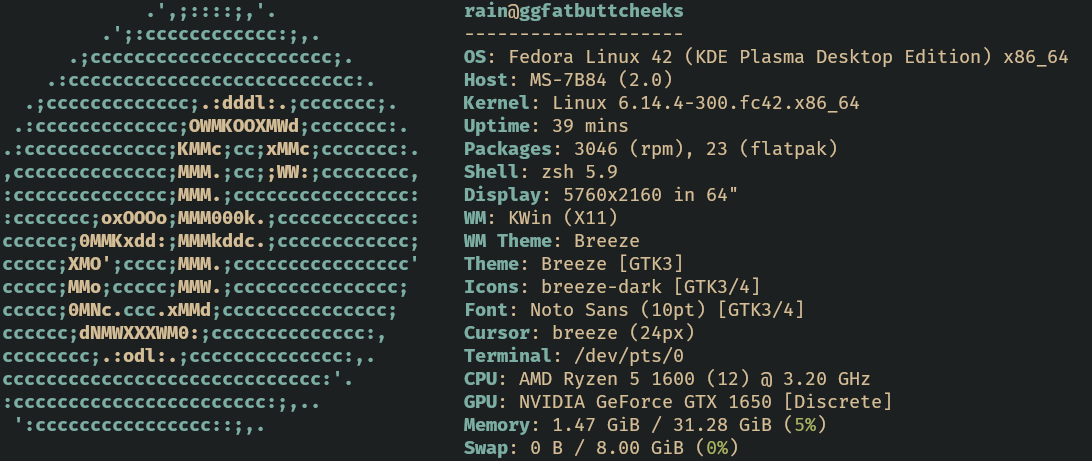
Task: Click the WM Theme Breeze entry
Action: (552, 241)
